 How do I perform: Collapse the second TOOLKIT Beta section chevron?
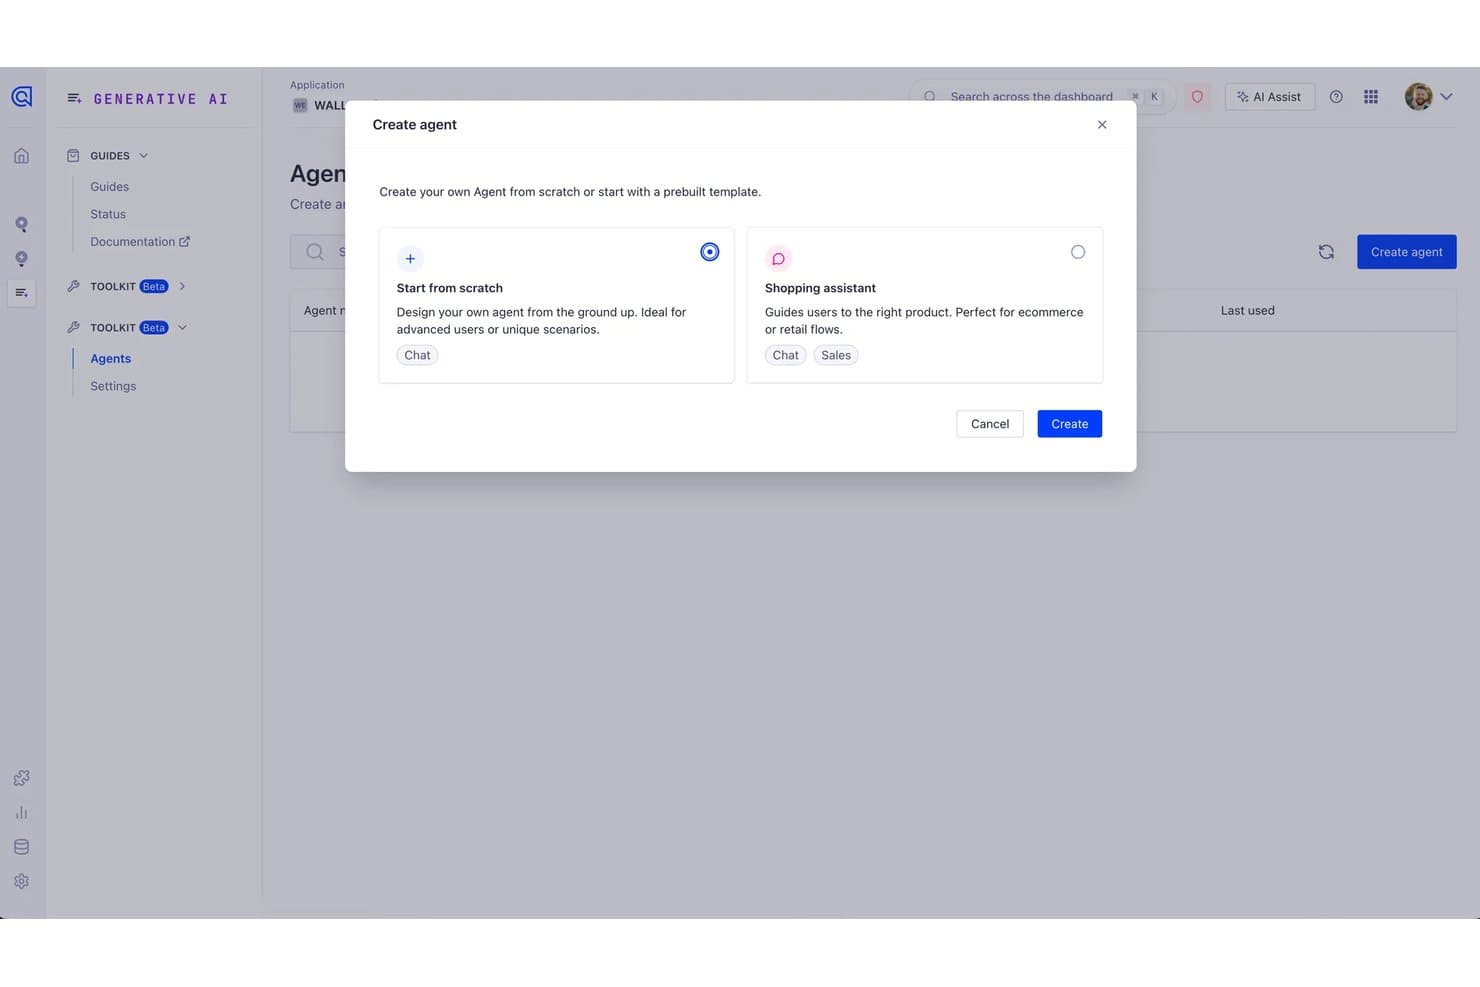coord(182,328)
